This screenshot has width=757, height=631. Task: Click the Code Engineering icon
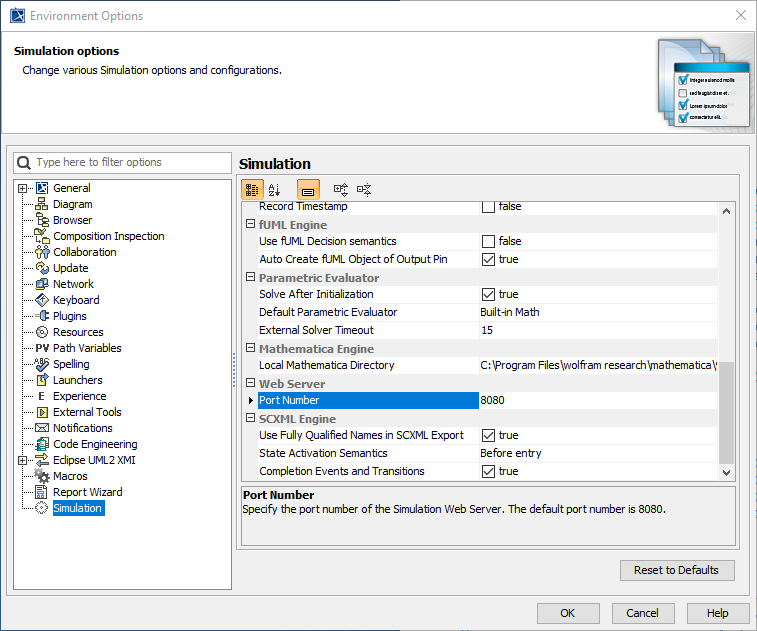[42, 444]
